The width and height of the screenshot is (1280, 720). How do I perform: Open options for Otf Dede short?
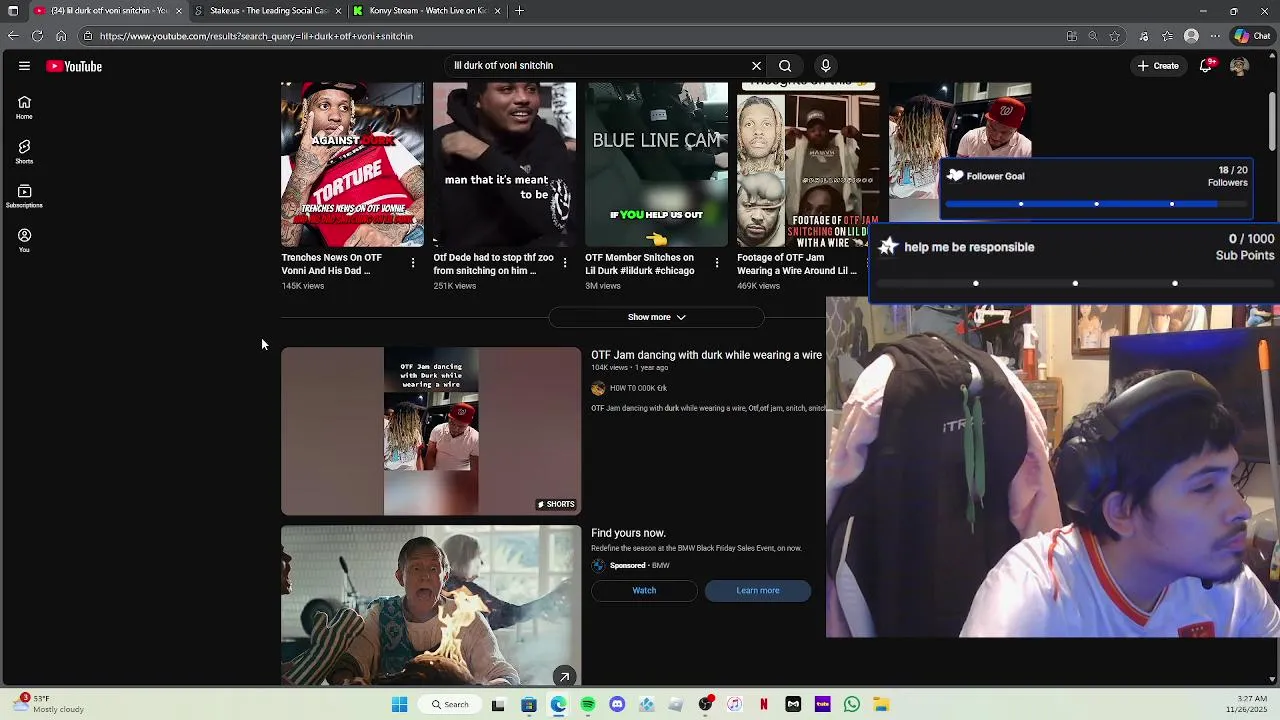coord(565,263)
